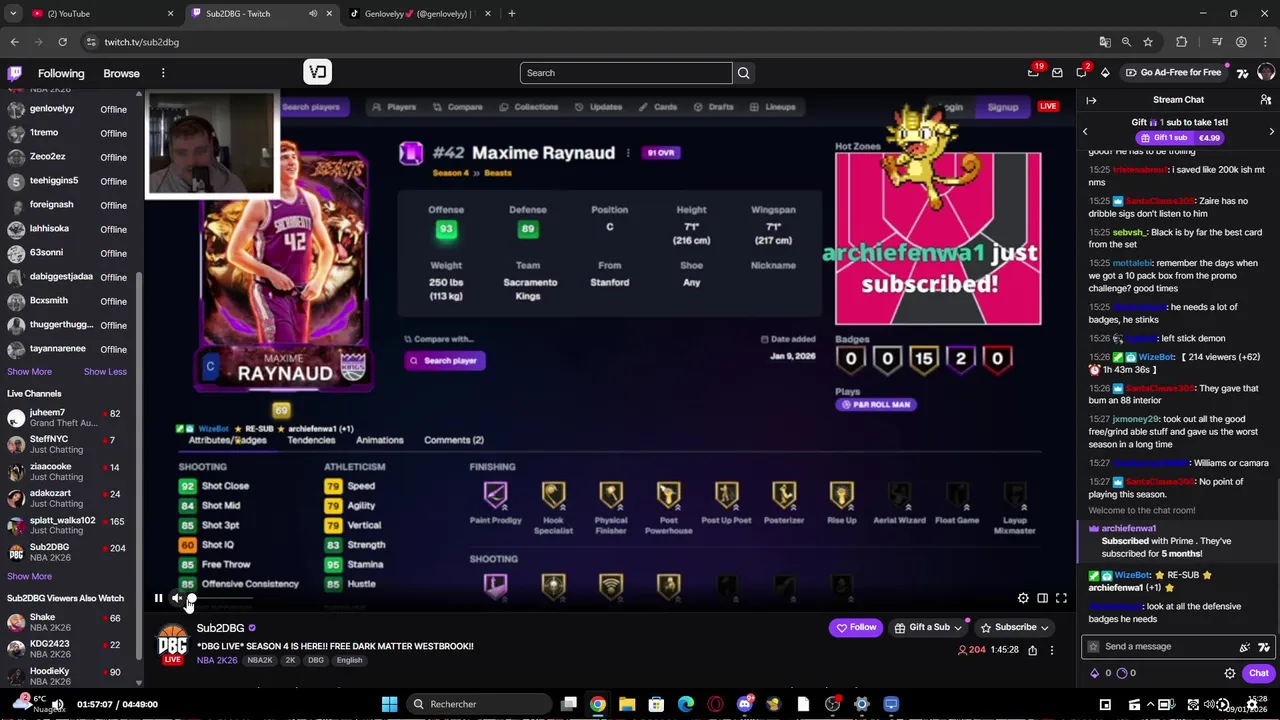Switch to the Genlovelyy TikTok tab
This screenshot has width=1280, height=720.
(x=418, y=14)
